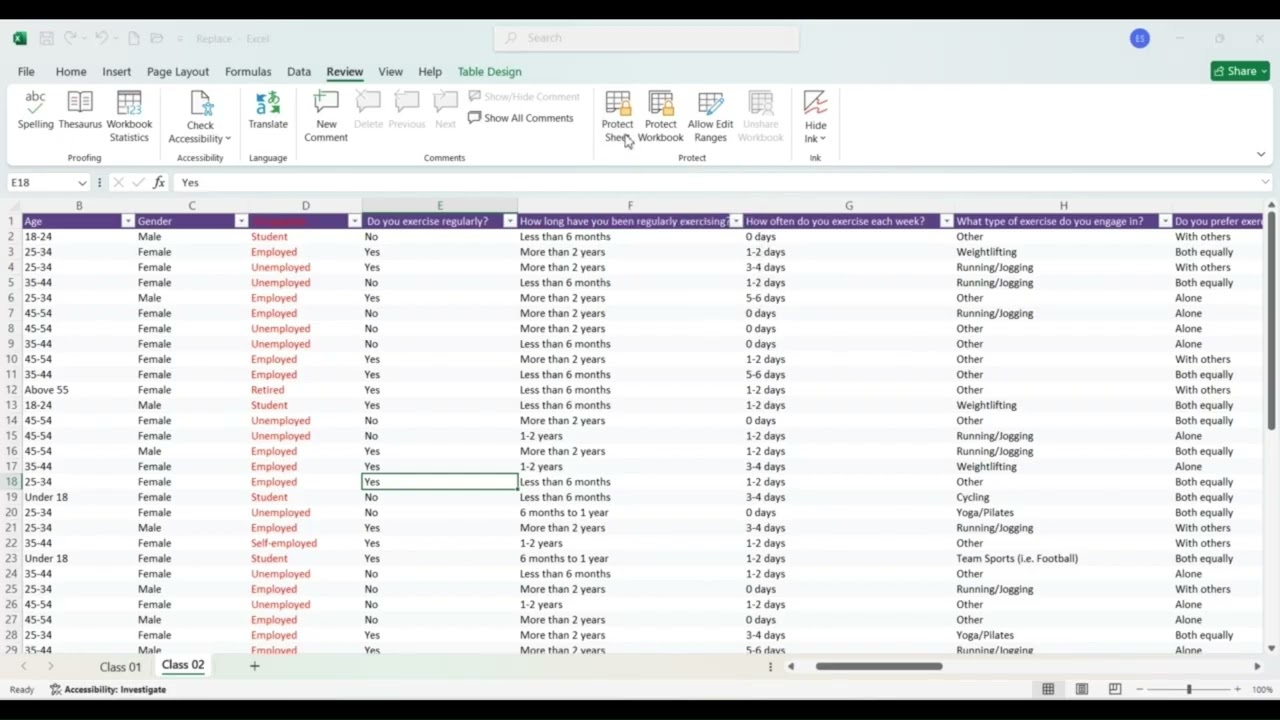Open 'Do you exercise regularly?' filter dropdown
The height and width of the screenshot is (720, 1280).
click(510, 221)
